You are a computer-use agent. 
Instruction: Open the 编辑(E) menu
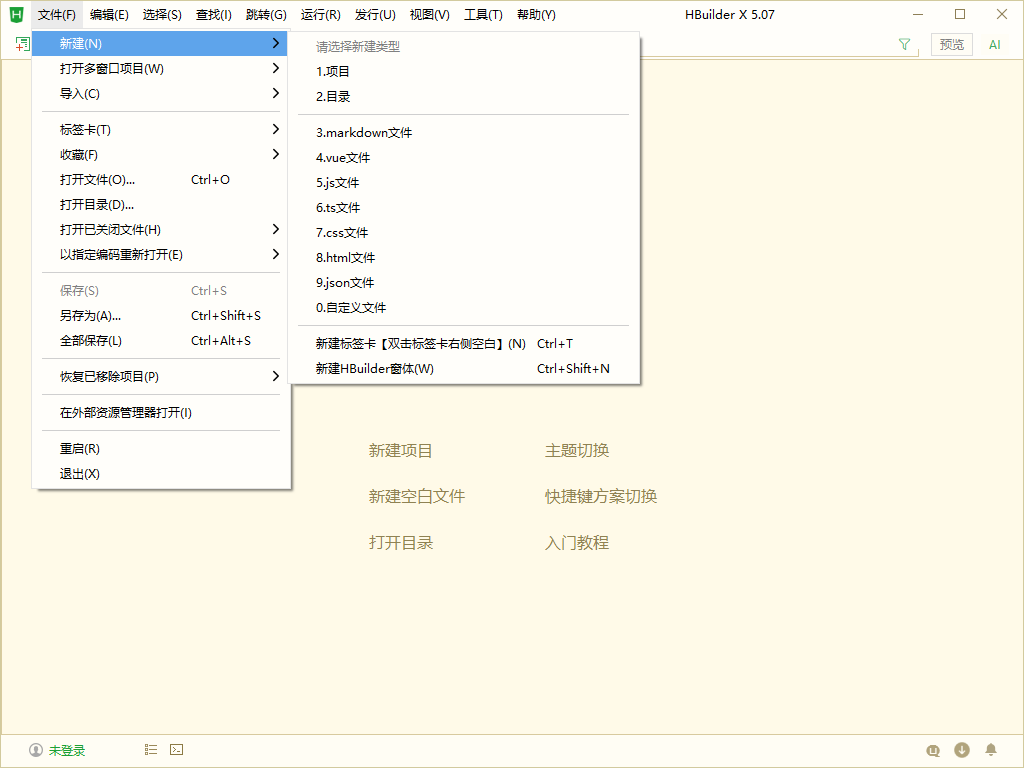[109, 14]
